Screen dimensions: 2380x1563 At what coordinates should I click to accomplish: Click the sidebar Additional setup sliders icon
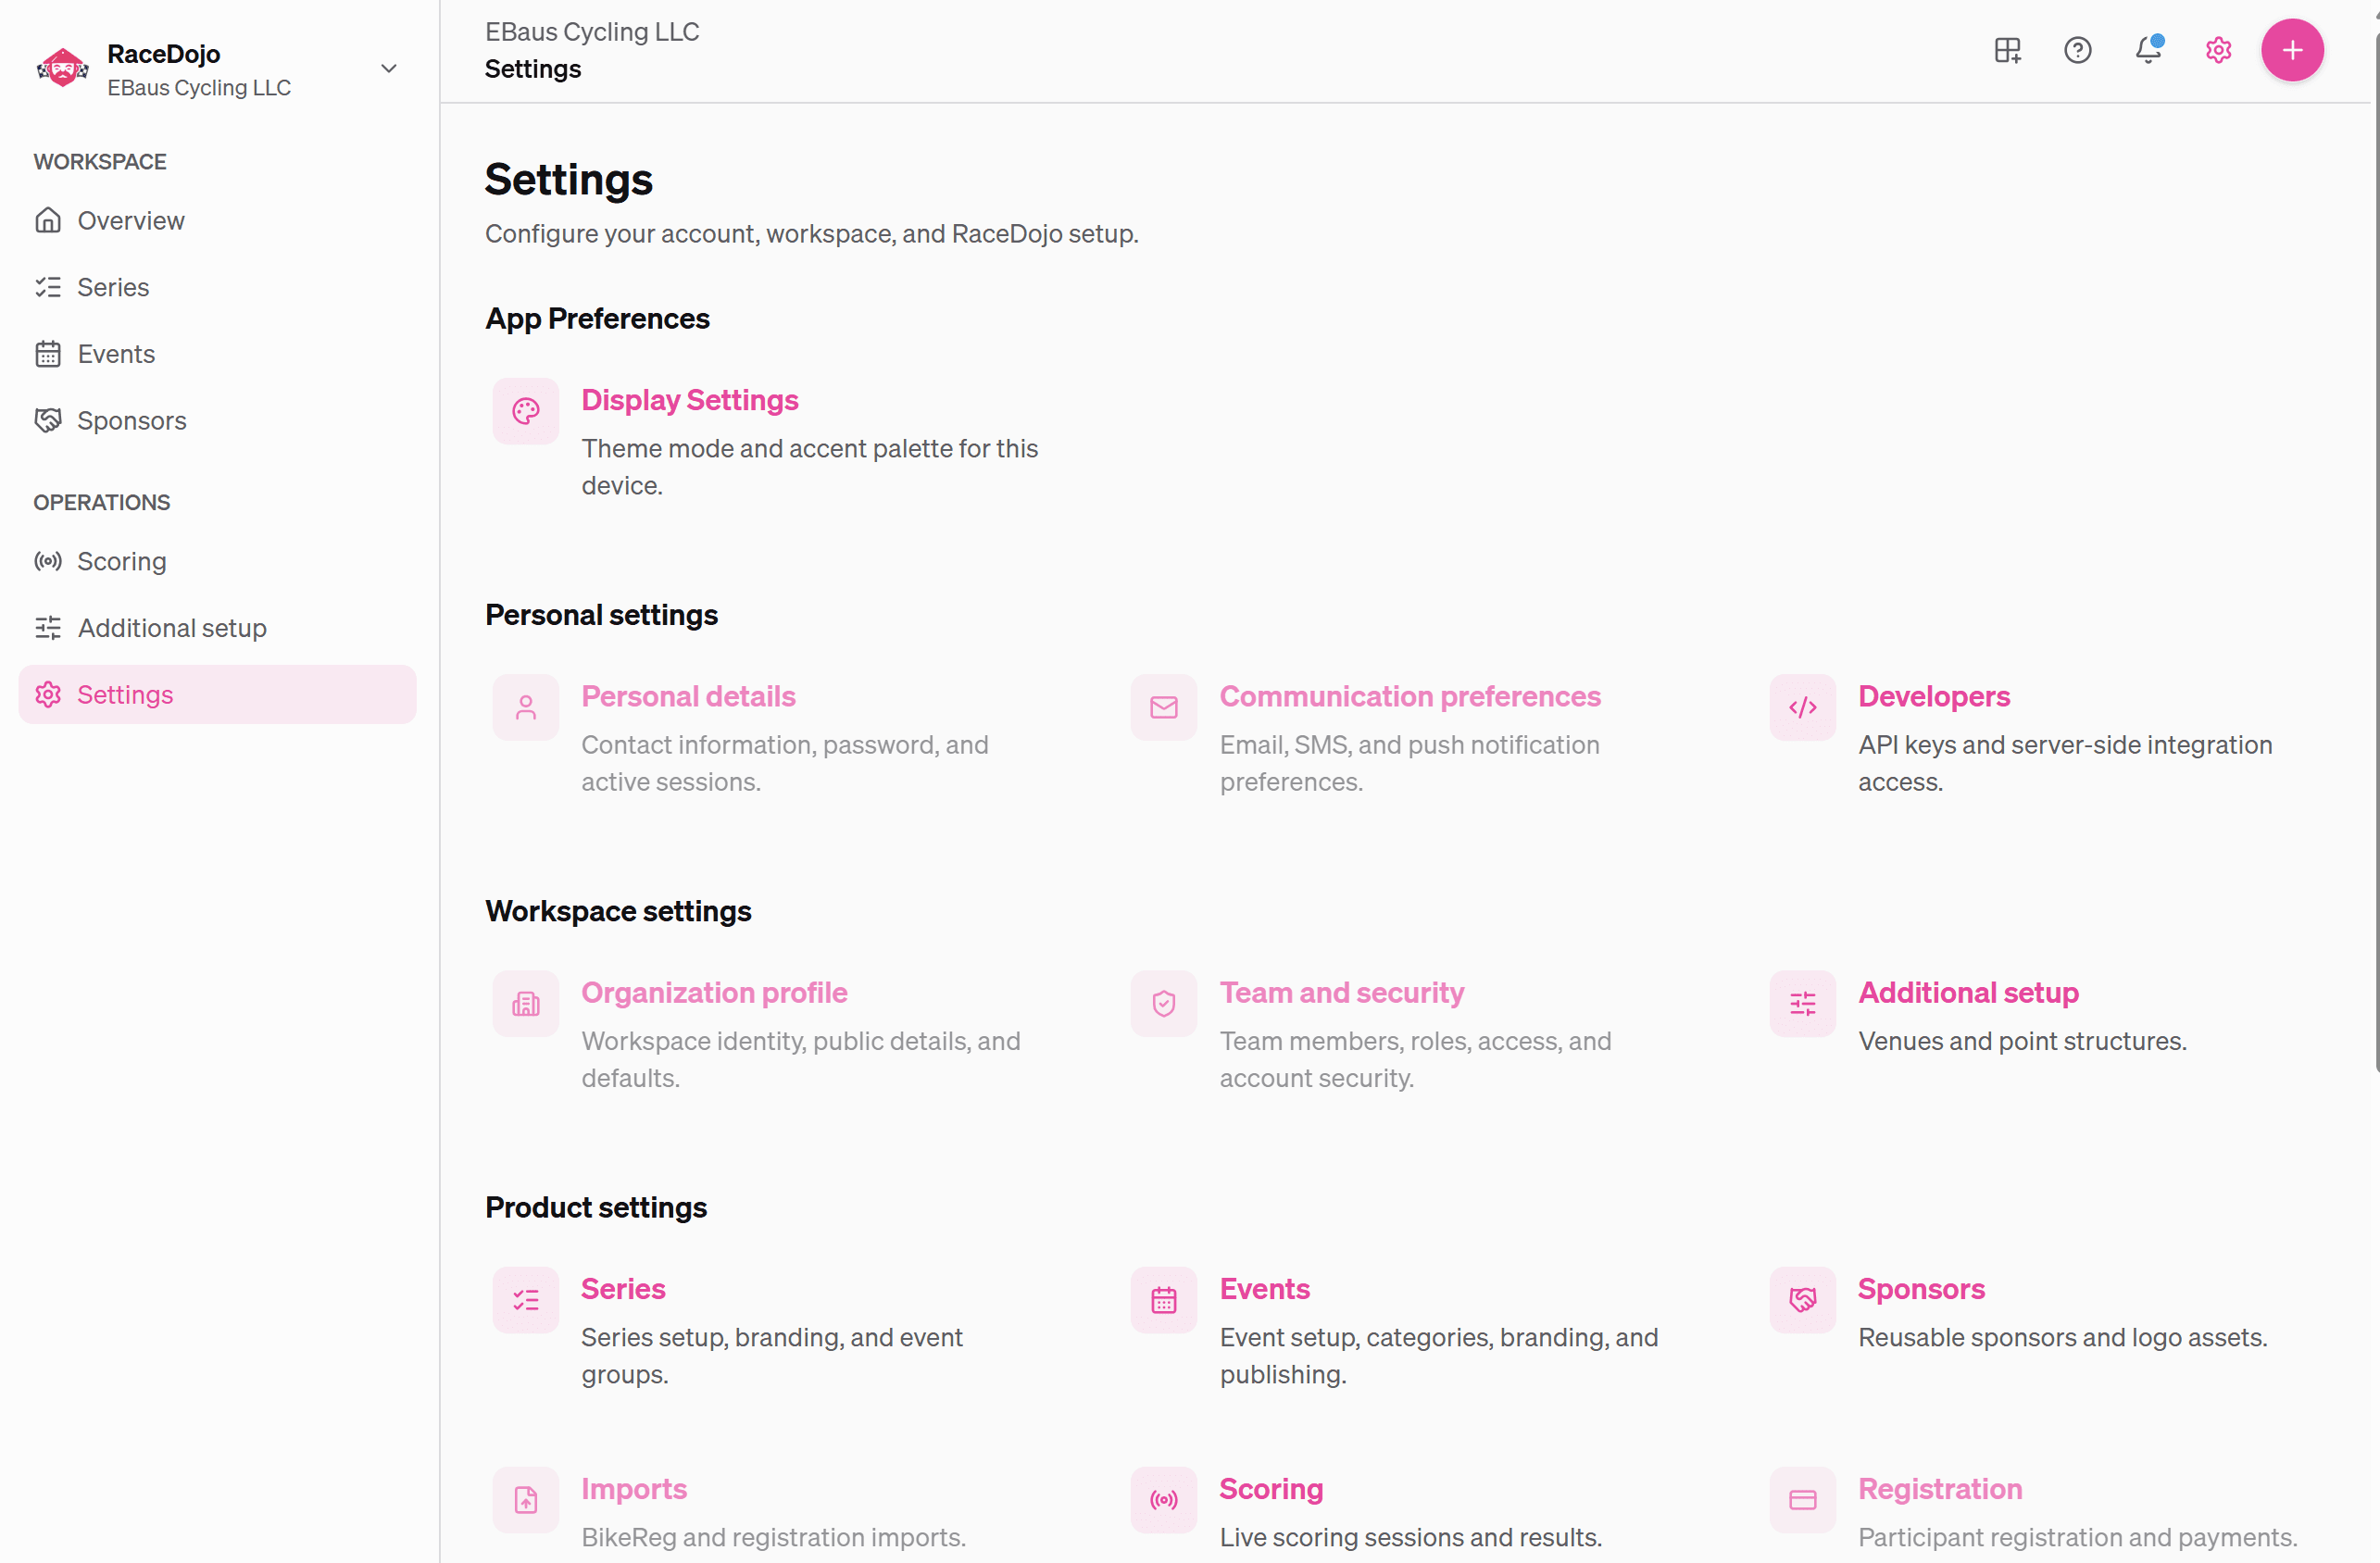(x=48, y=628)
